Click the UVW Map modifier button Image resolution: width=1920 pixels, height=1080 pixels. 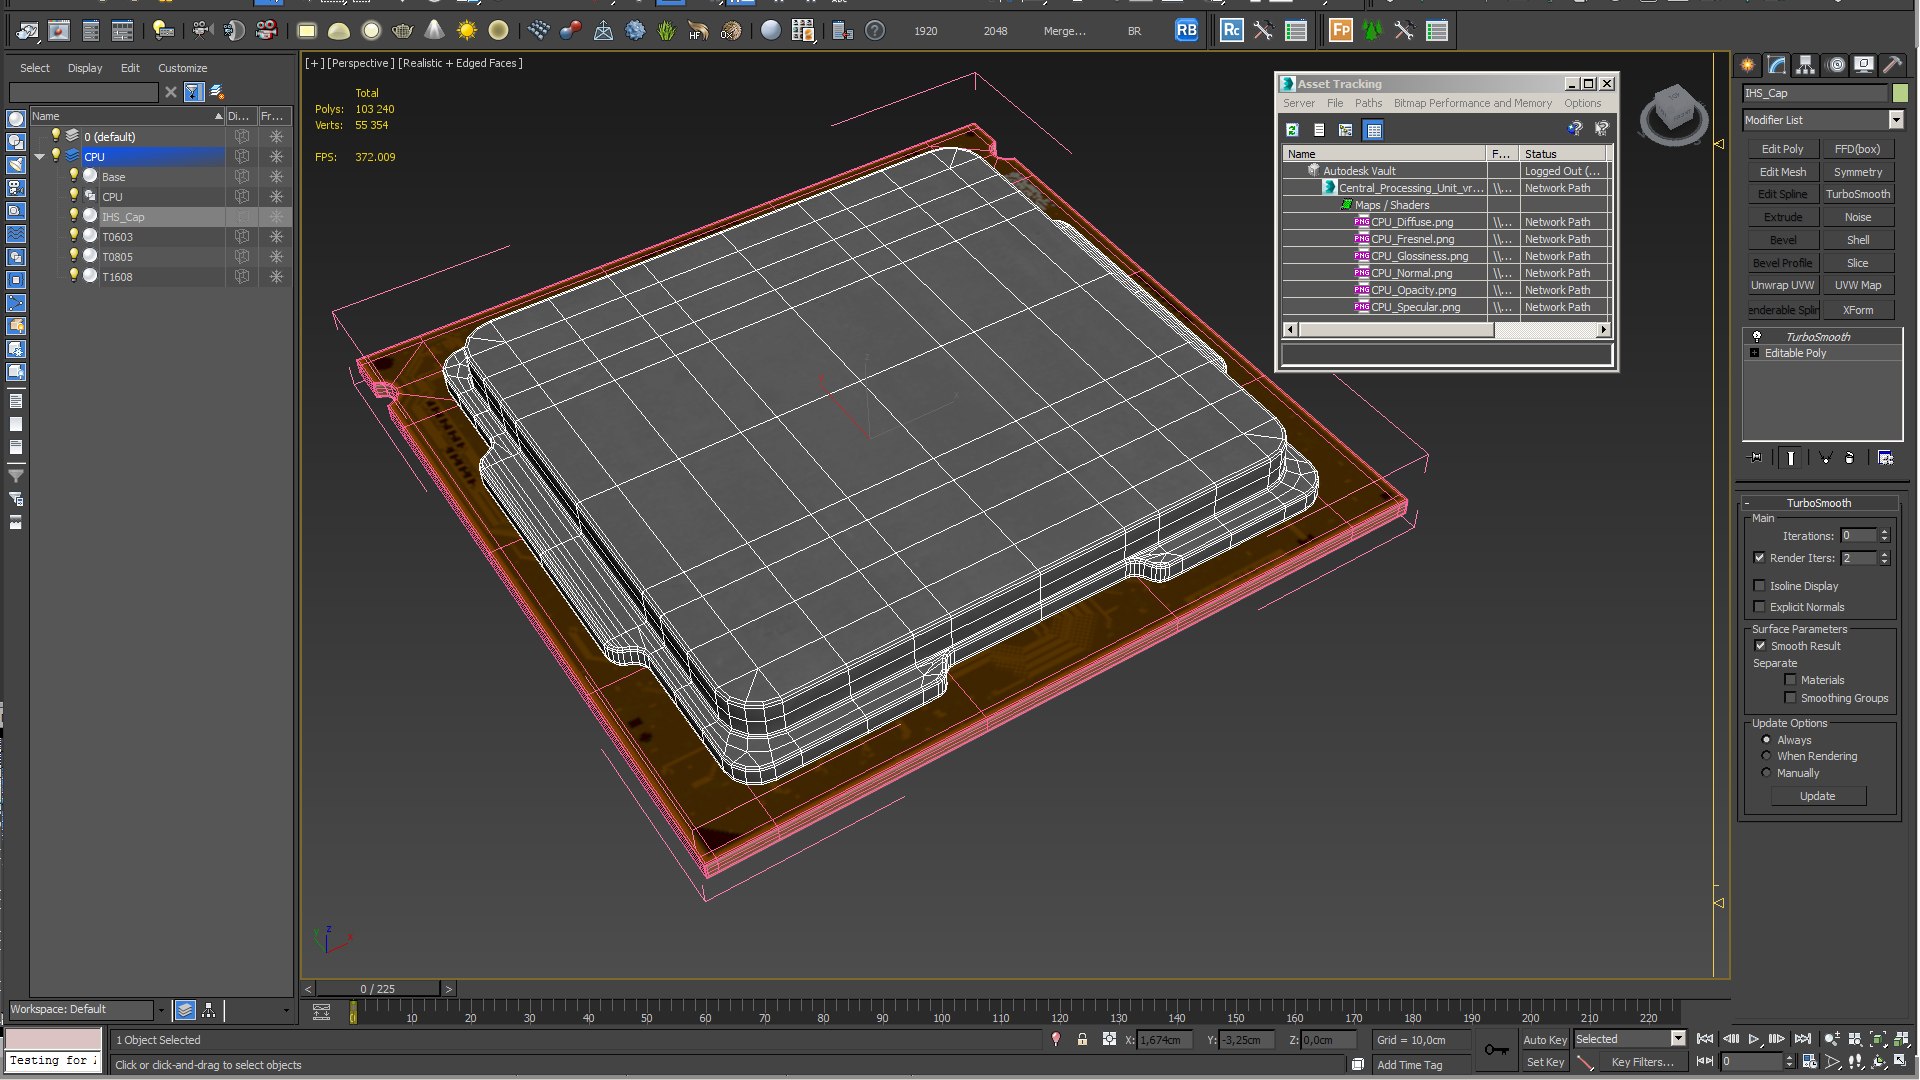pos(1857,285)
